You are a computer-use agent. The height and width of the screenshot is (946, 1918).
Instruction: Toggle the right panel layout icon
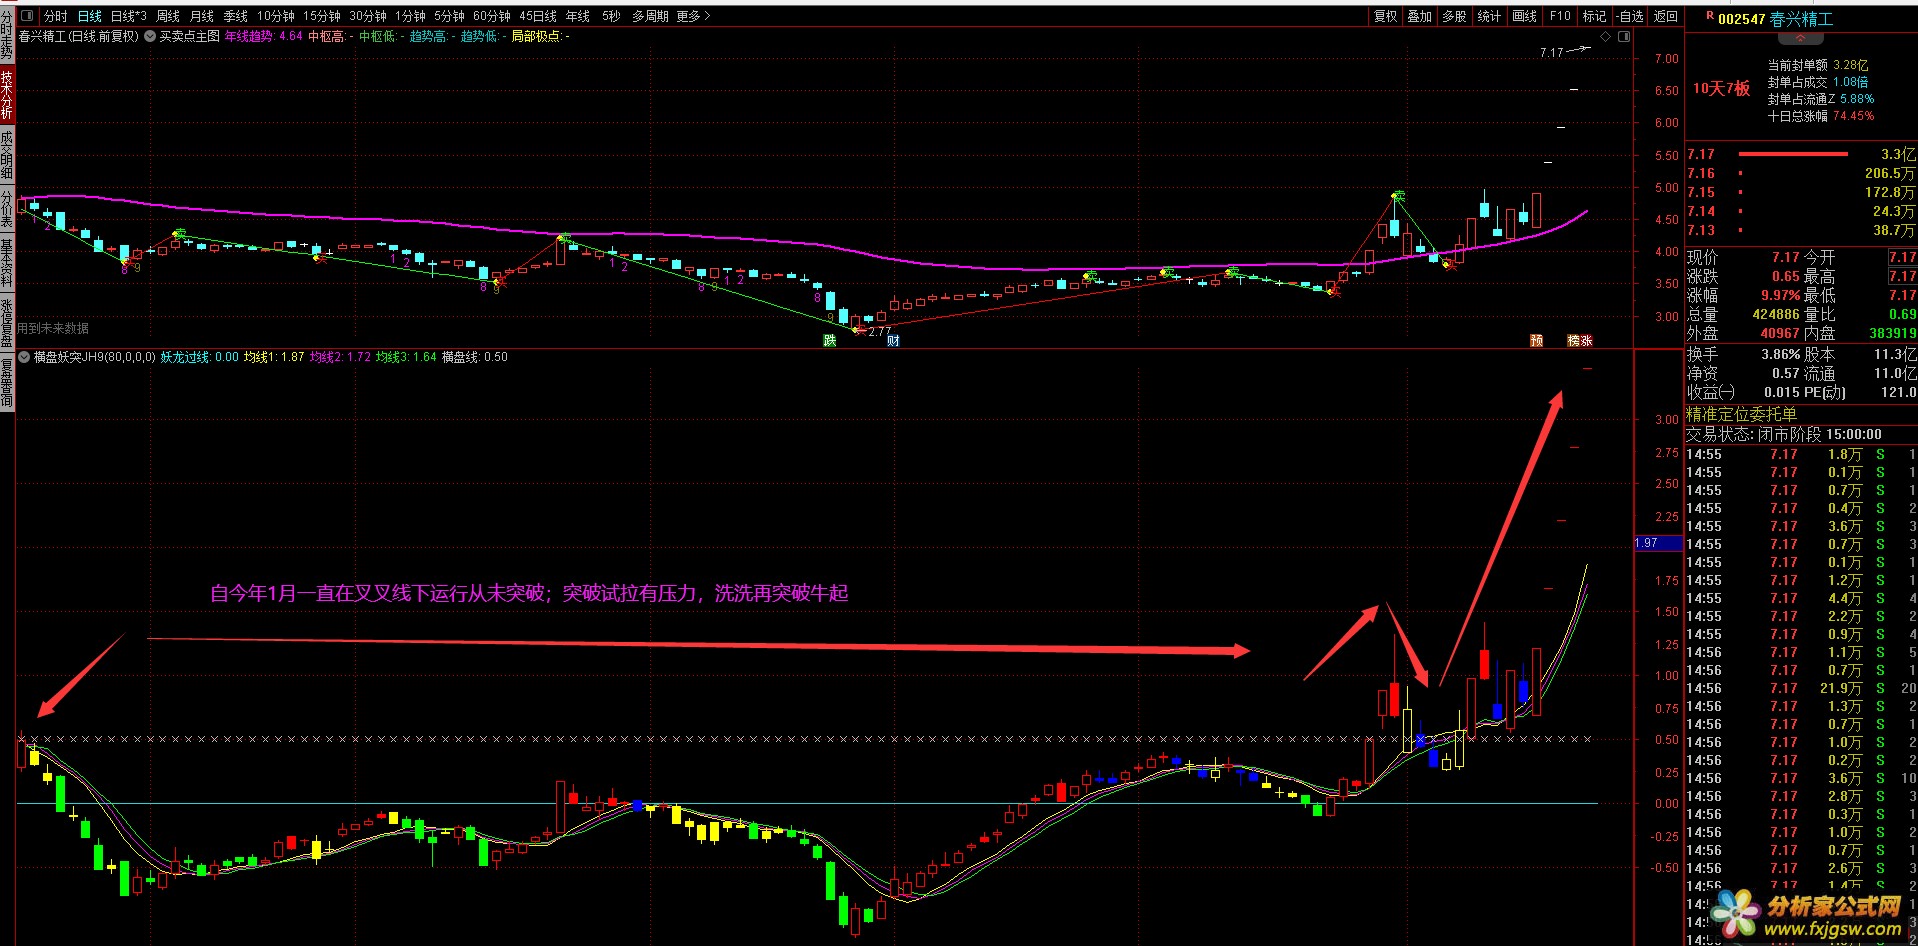pyautogui.click(x=1624, y=36)
